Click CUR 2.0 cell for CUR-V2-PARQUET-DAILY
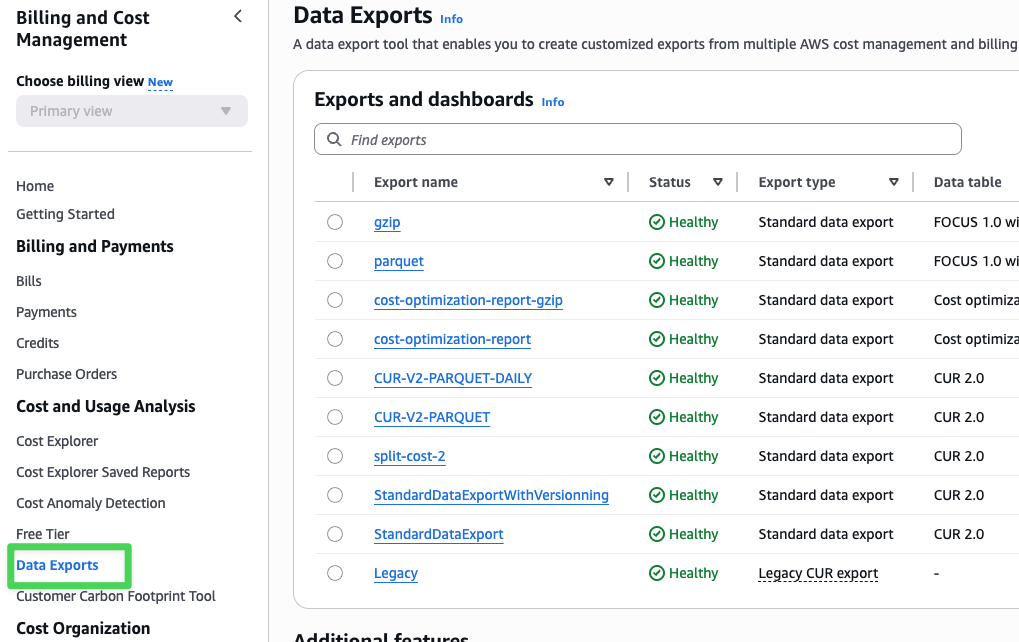1019x642 pixels. (x=959, y=378)
